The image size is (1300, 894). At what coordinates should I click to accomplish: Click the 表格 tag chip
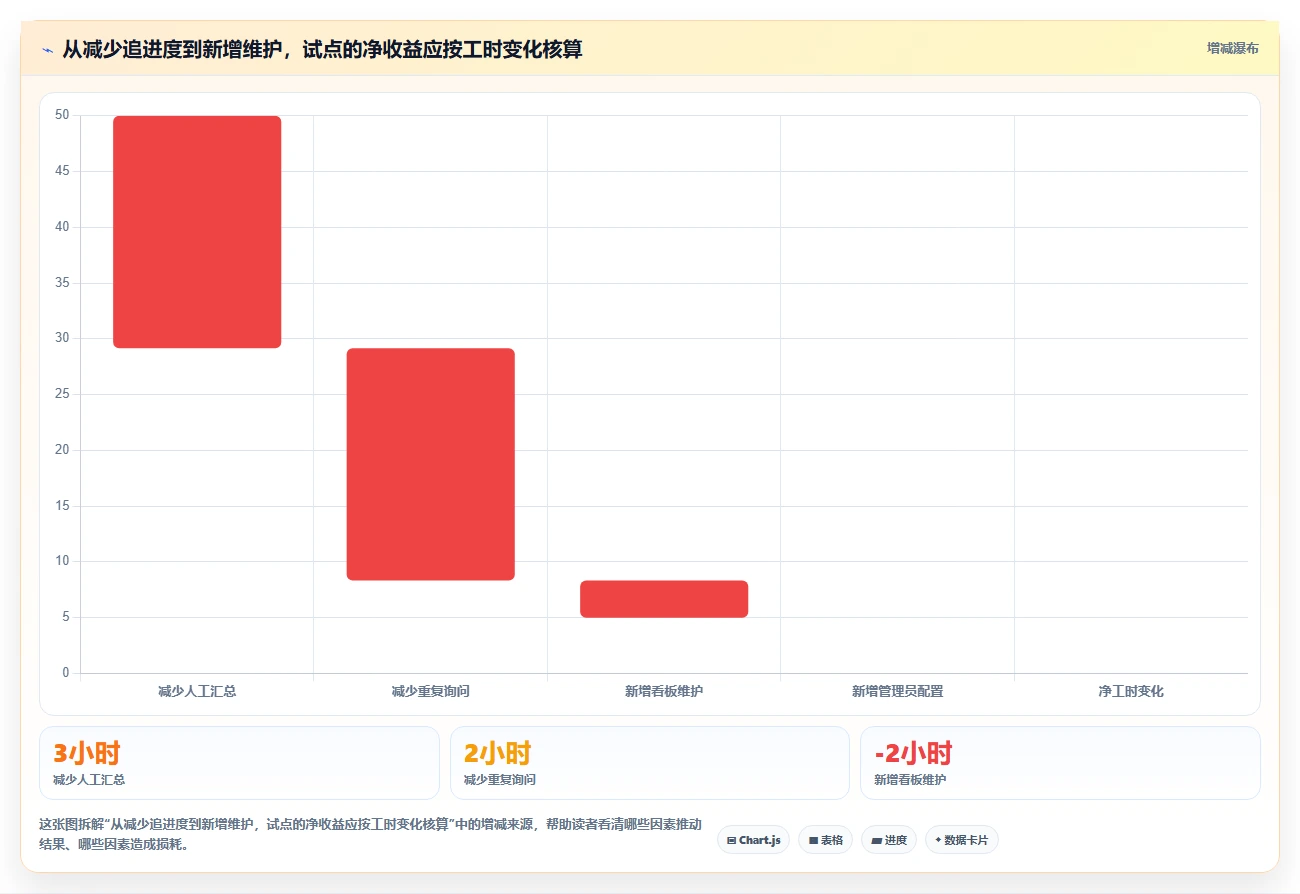tap(825, 840)
